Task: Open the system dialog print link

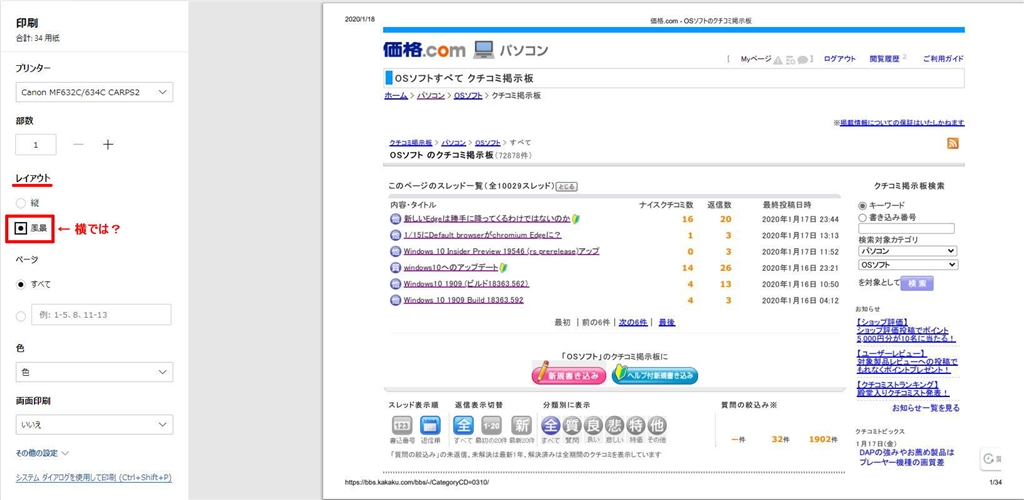Action: [x=93, y=478]
